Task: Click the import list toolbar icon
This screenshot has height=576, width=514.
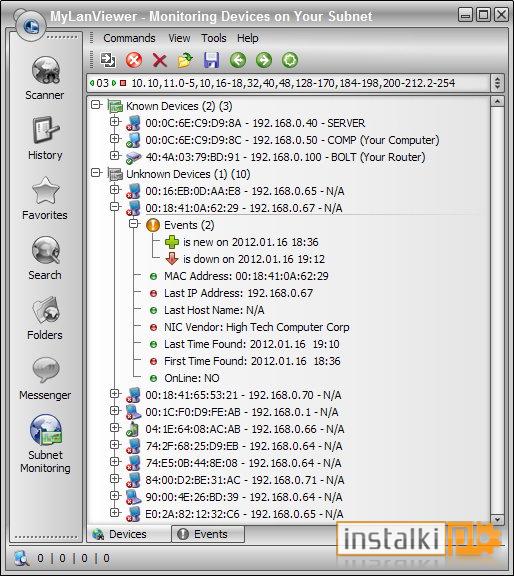Action: tap(108, 60)
